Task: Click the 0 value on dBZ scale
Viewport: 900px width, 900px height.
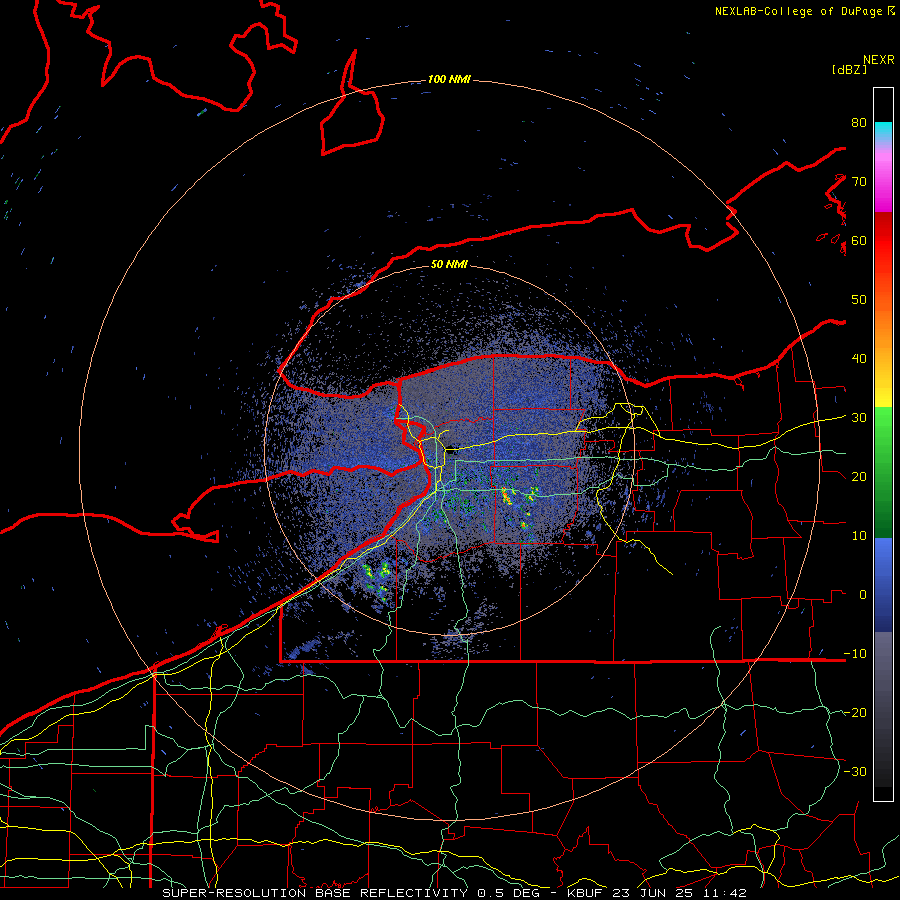Action: tap(863, 595)
